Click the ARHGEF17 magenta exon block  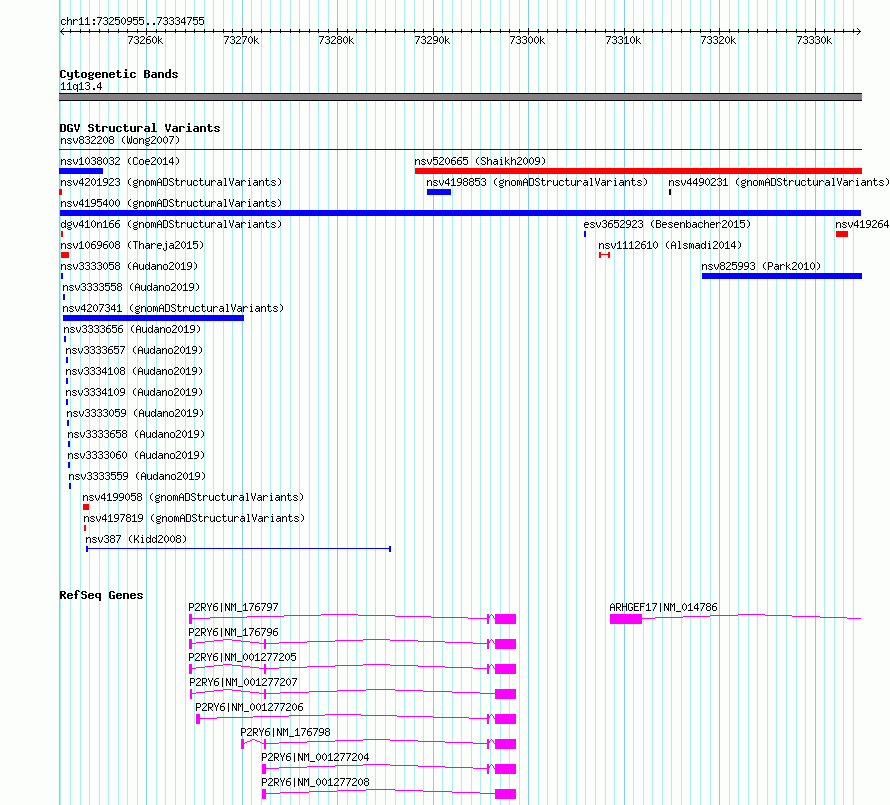point(626,619)
